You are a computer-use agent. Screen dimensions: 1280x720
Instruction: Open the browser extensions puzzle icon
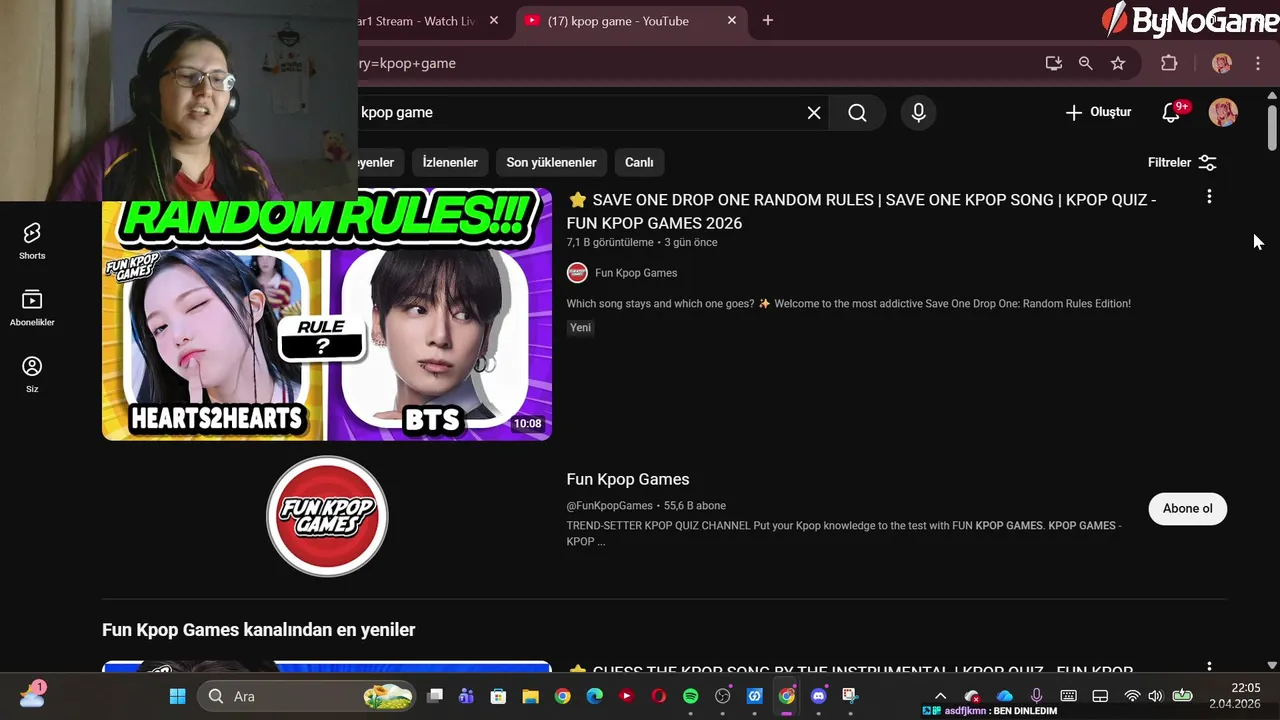[x=1169, y=63]
